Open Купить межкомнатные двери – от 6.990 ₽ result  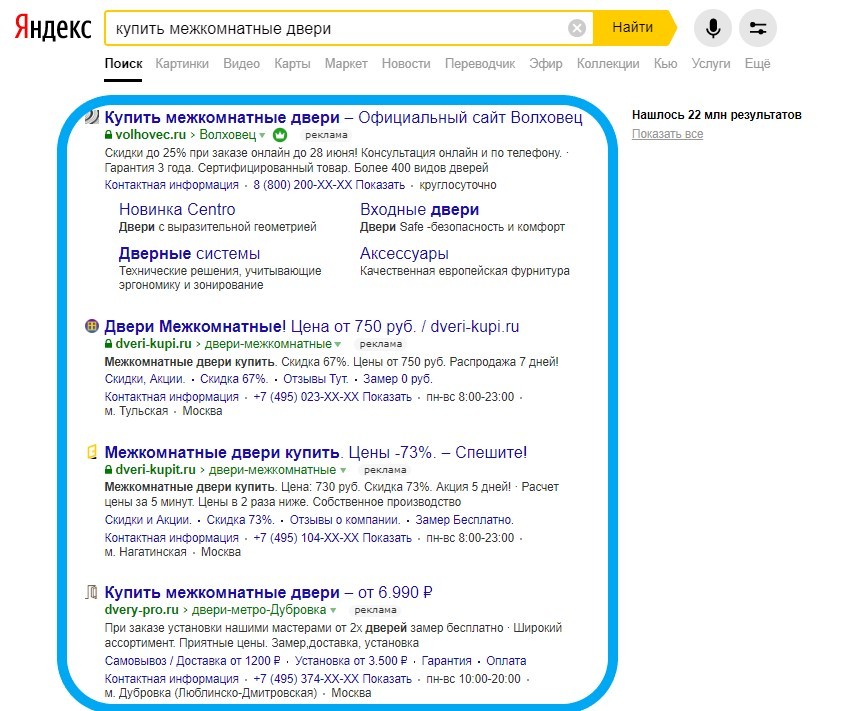pyautogui.click(x=269, y=592)
